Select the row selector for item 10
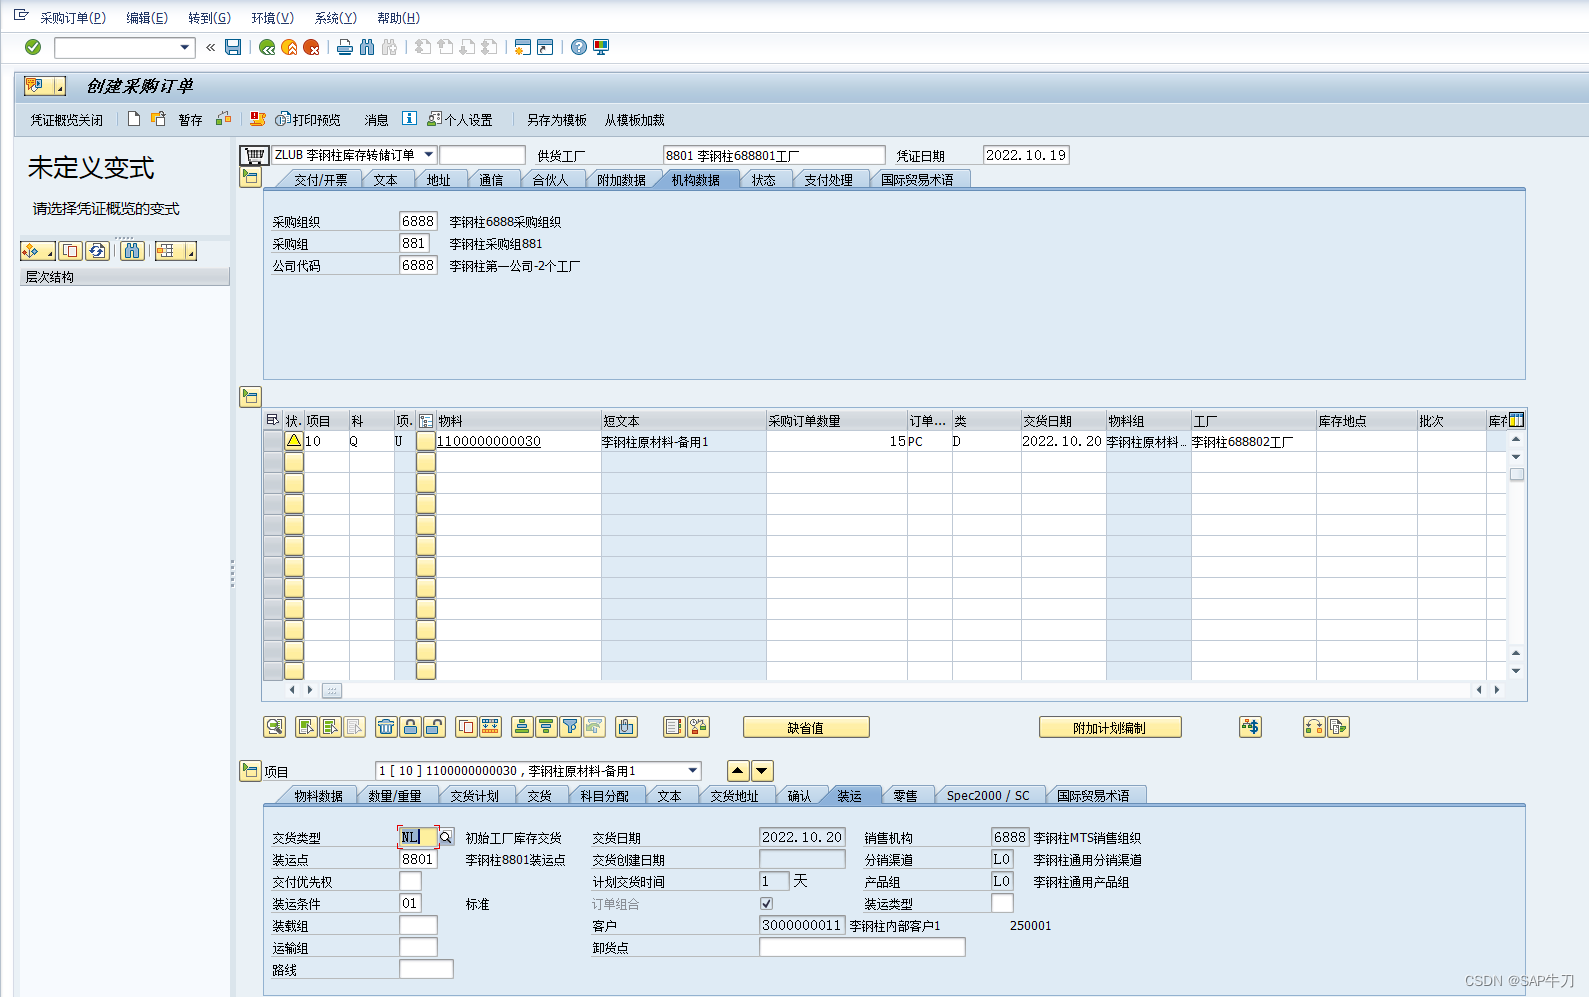Viewport: 1589px width, 997px height. [x=273, y=441]
